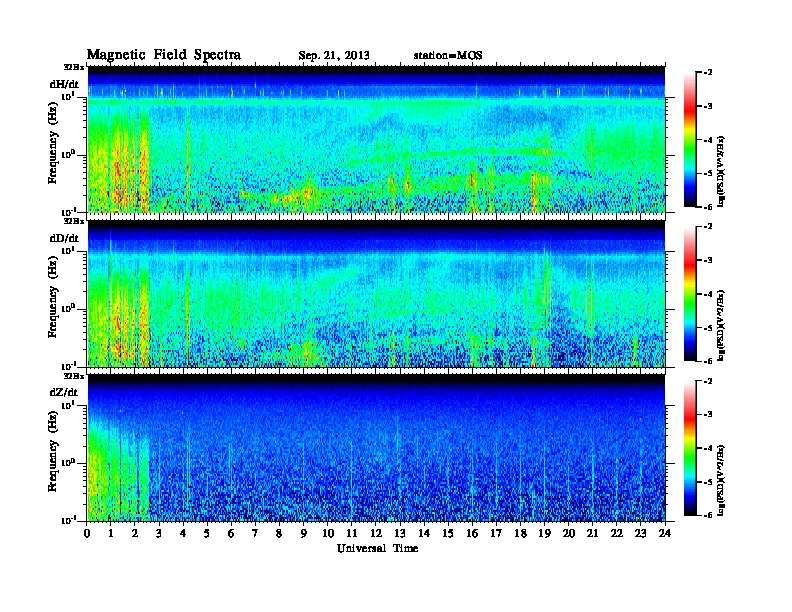792x612 pixels.
Task: Click the hour 22 tick label on time axis
Action: click(617, 534)
